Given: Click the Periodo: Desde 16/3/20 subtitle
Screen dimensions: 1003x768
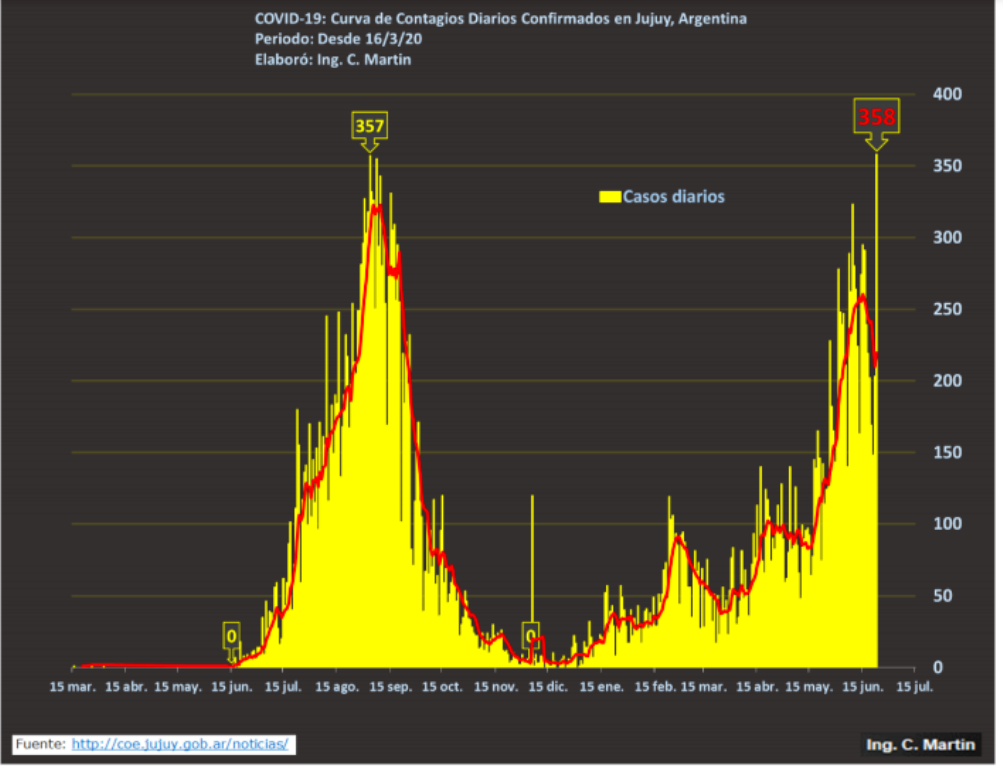Looking at the screenshot, I should click(x=338, y=39).
